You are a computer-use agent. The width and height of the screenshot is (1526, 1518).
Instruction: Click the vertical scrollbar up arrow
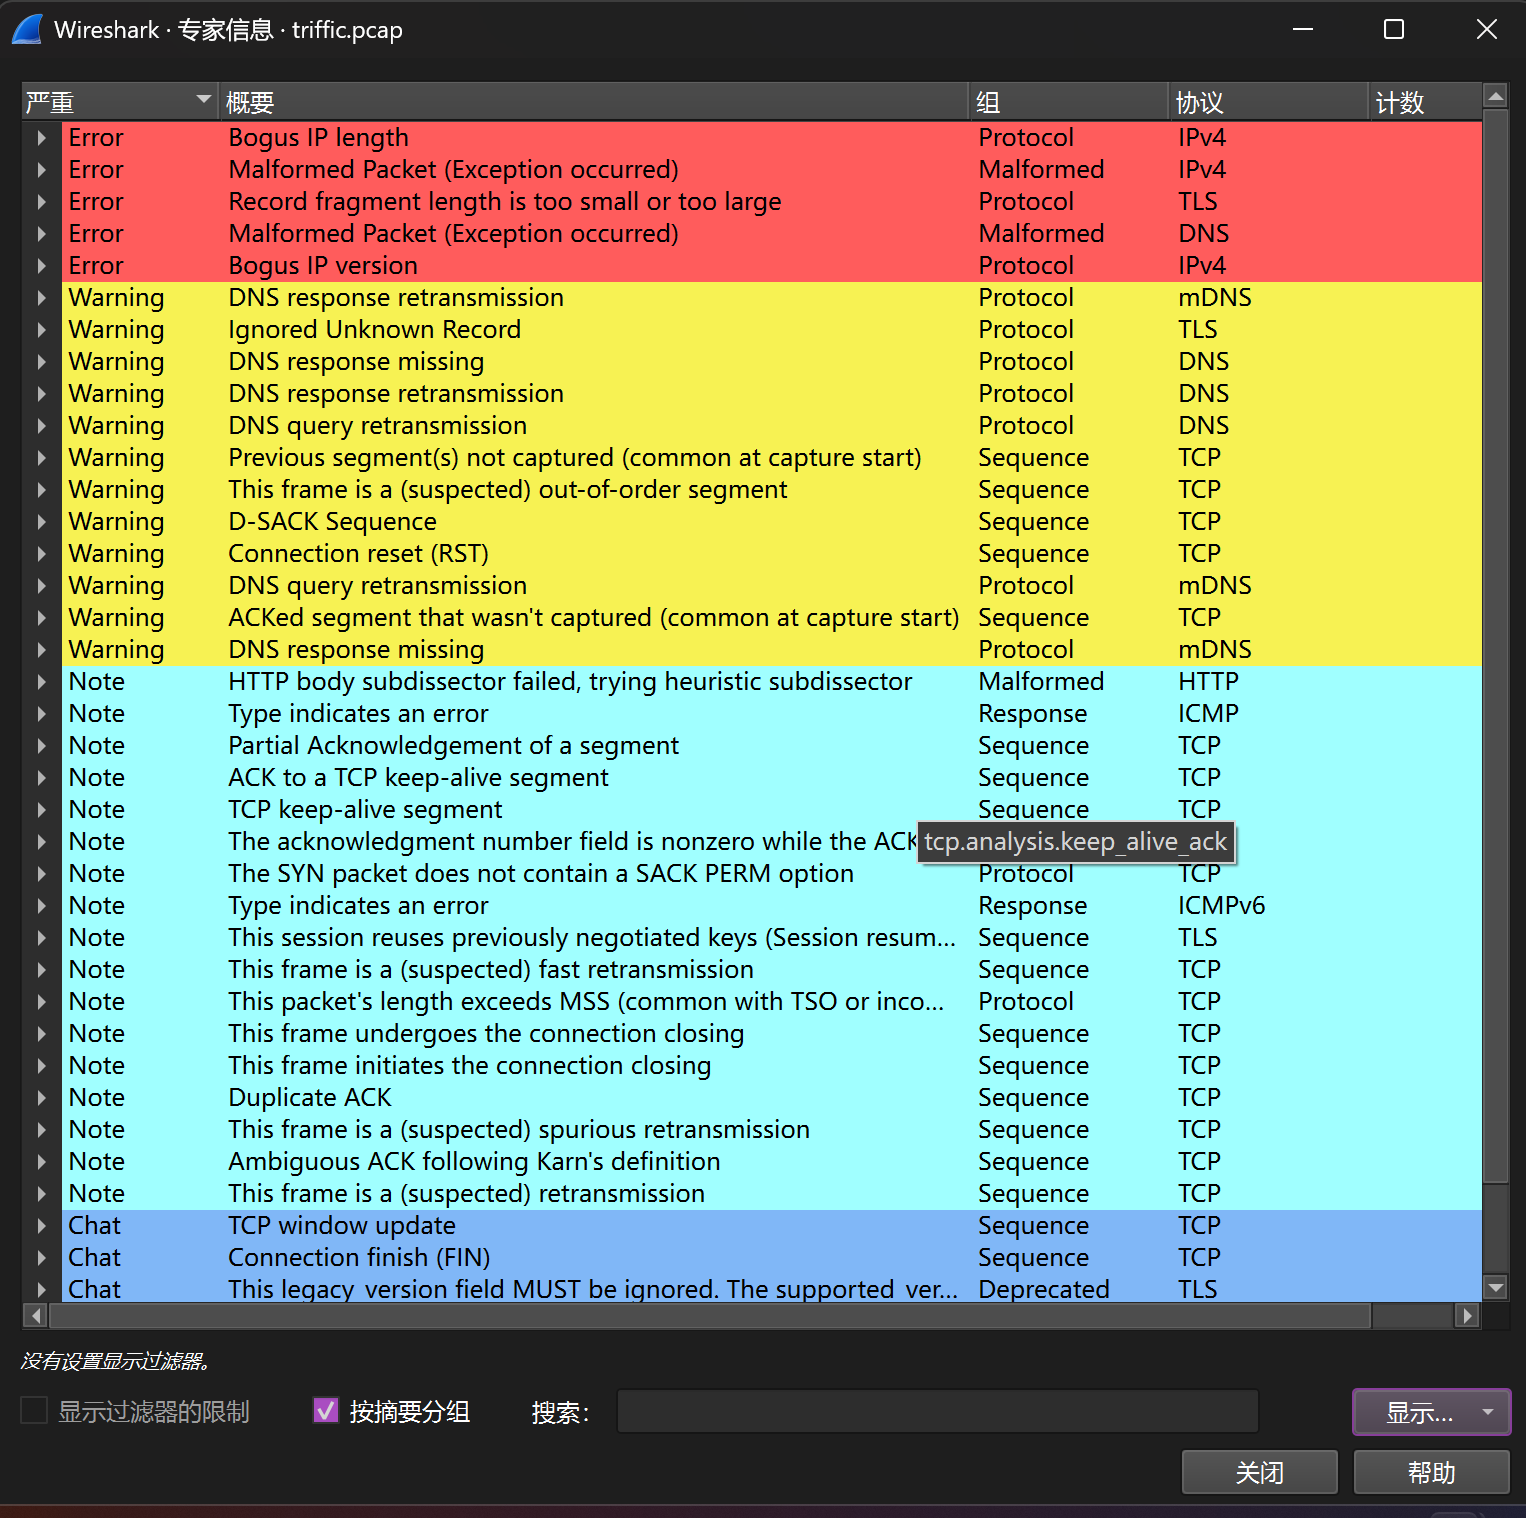click(1496, 97)
